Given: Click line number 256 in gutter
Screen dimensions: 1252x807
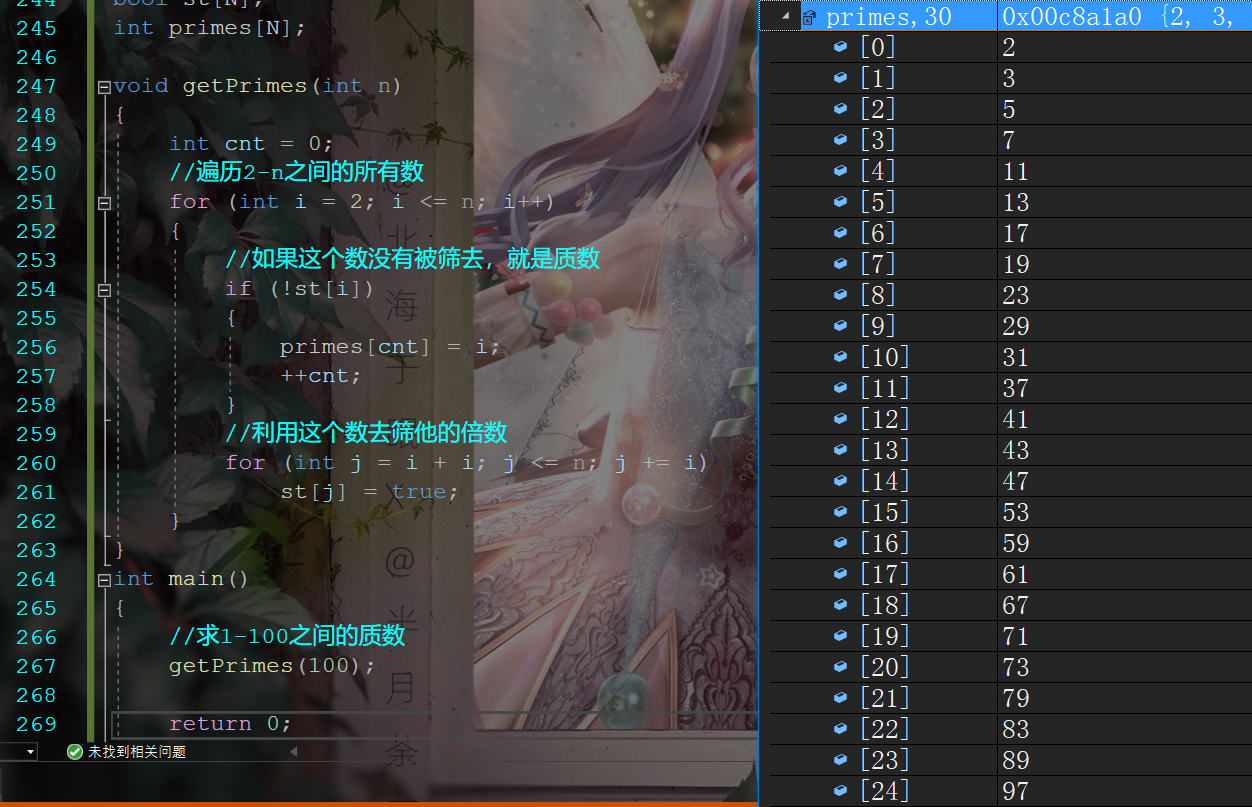Looking at the screenshot, I should pyautogui.click(x=37, y=347).
